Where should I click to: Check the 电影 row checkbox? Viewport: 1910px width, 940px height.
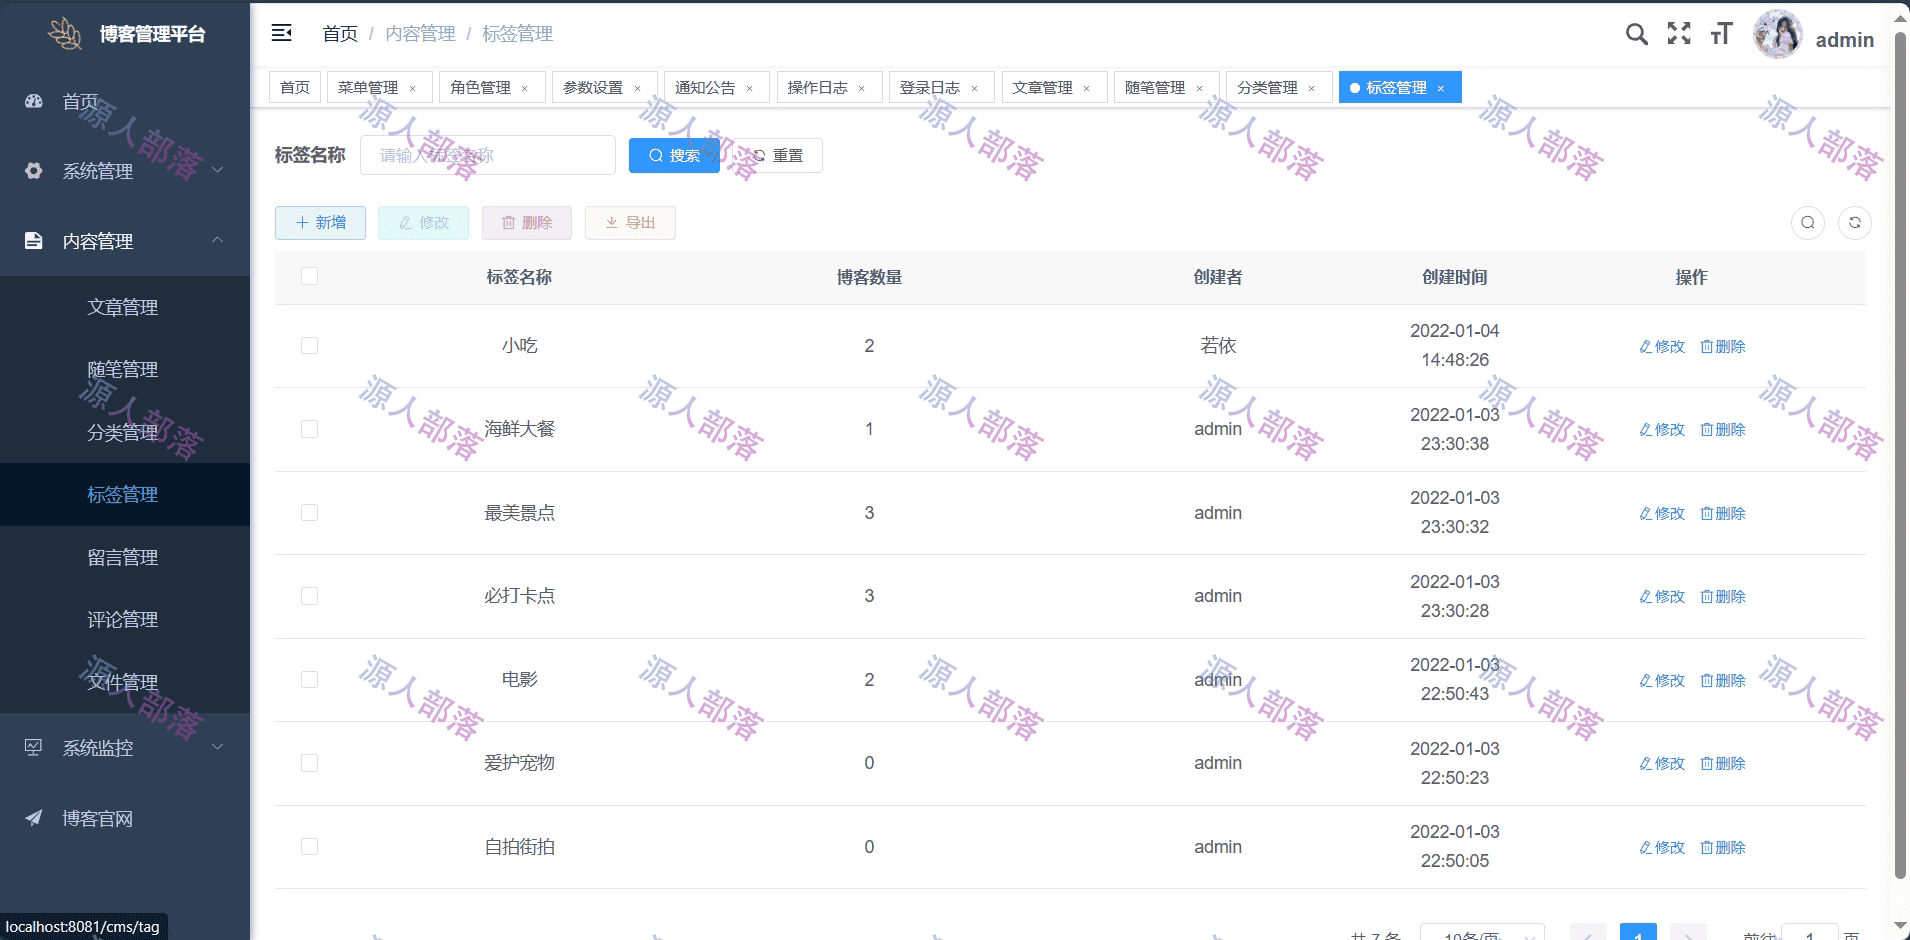click(310, 679)
